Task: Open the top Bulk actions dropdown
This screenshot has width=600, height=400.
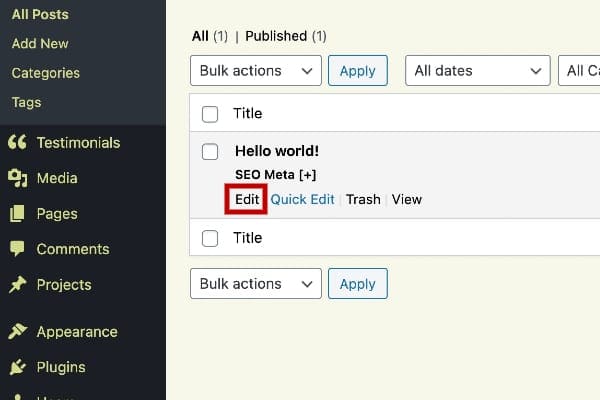Action: tap(255, 71)
